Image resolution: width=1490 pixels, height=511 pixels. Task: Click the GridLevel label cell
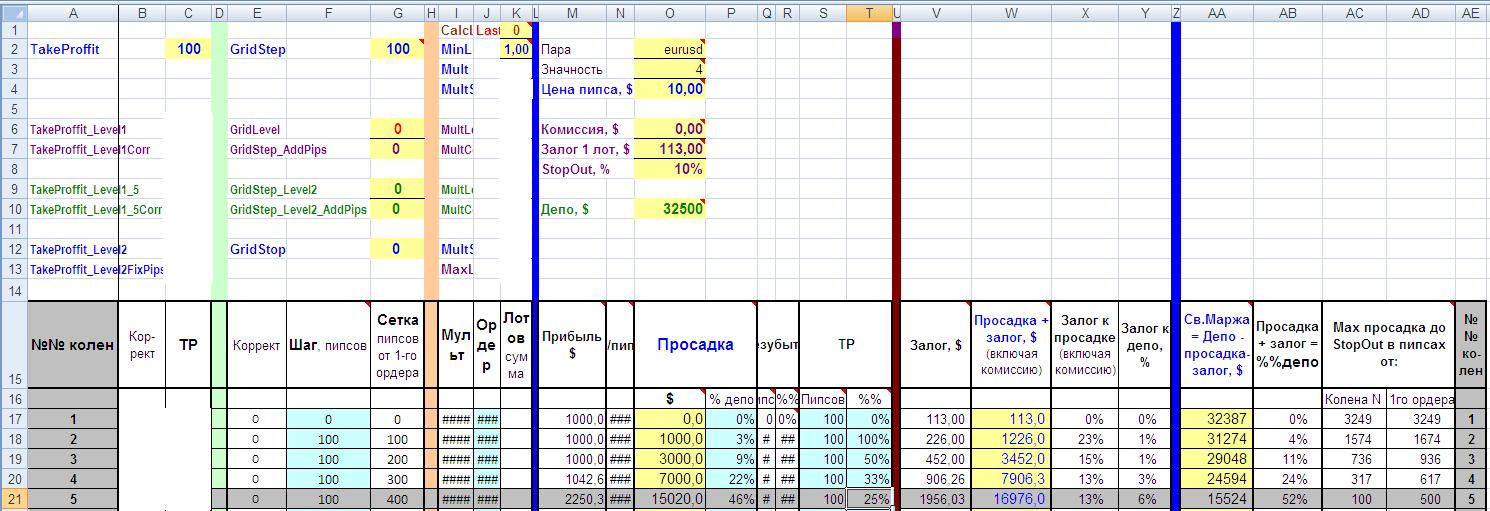pos(257,129)
